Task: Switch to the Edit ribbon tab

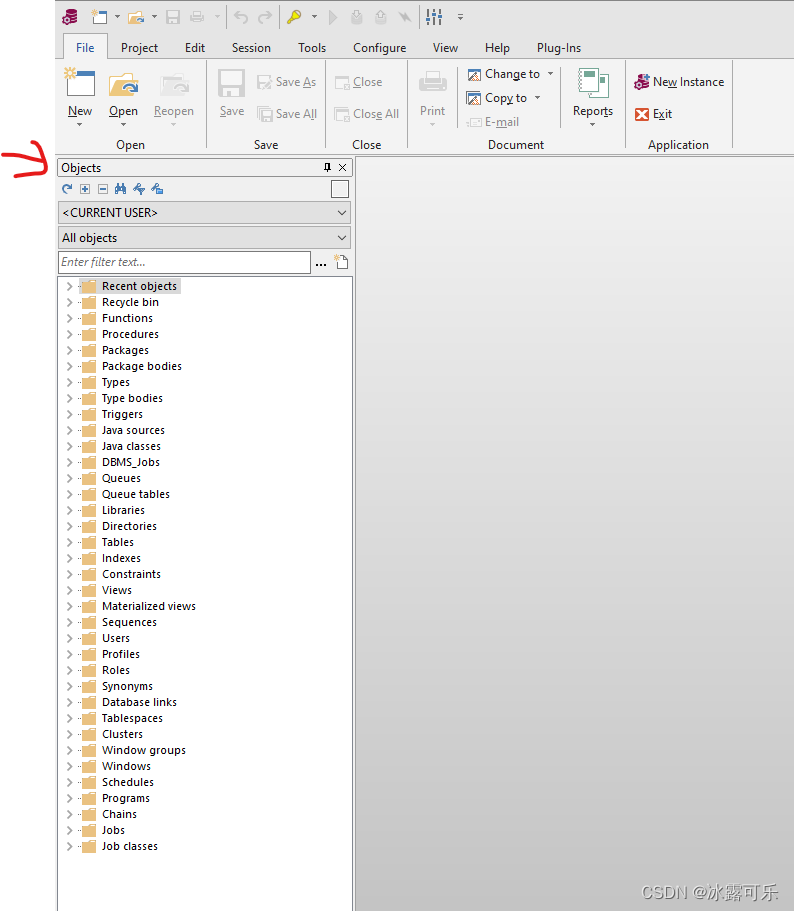Action: [195, 48]
